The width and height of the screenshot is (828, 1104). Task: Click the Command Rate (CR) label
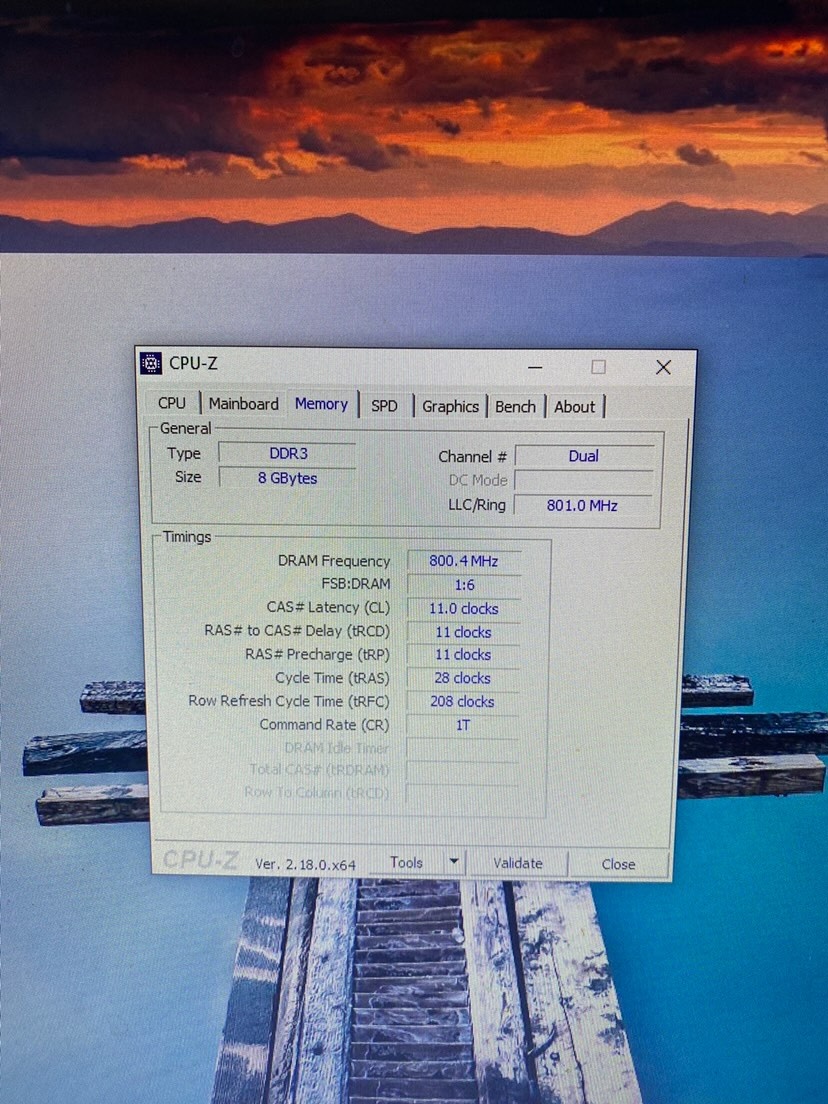pyautogui.click(x=324, y=724)
